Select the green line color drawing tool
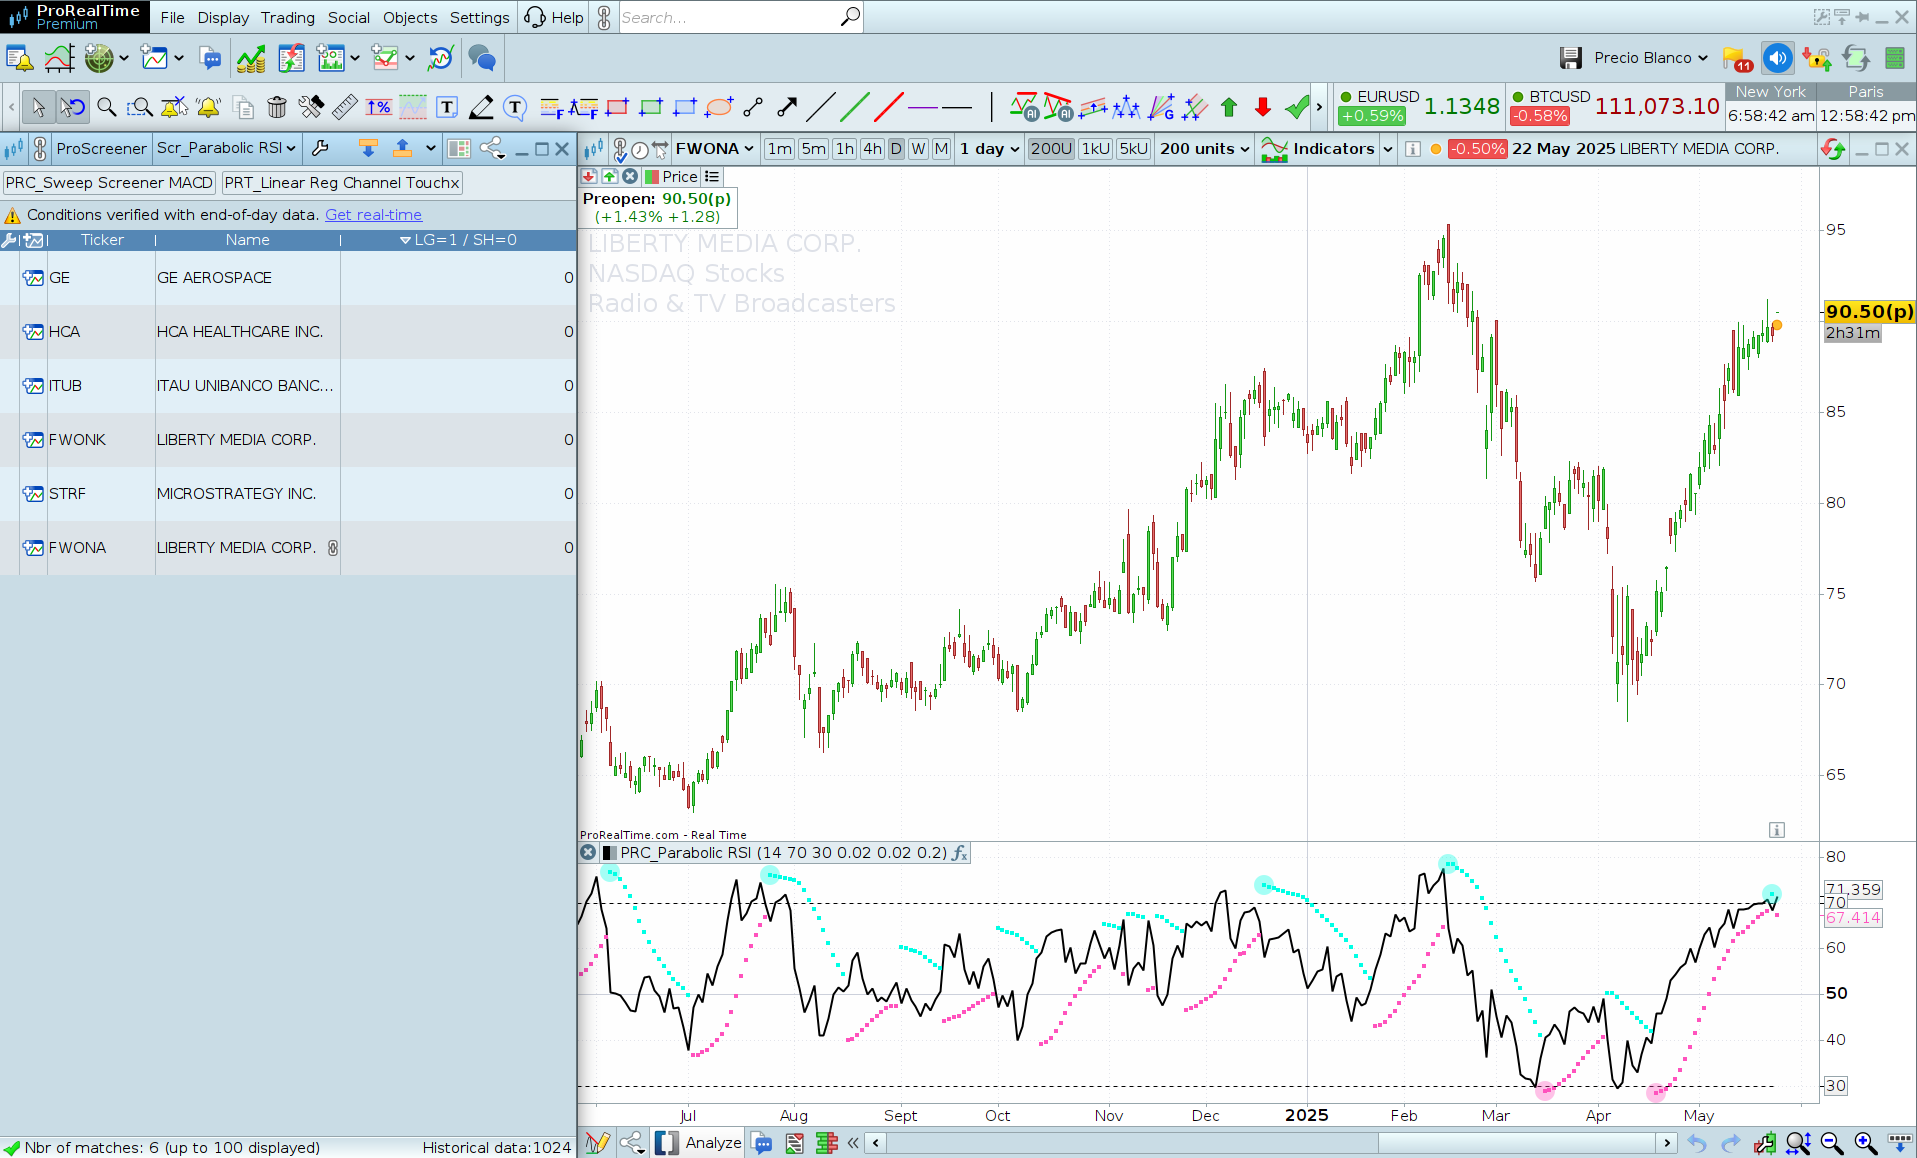 click(x=855, y=107)
